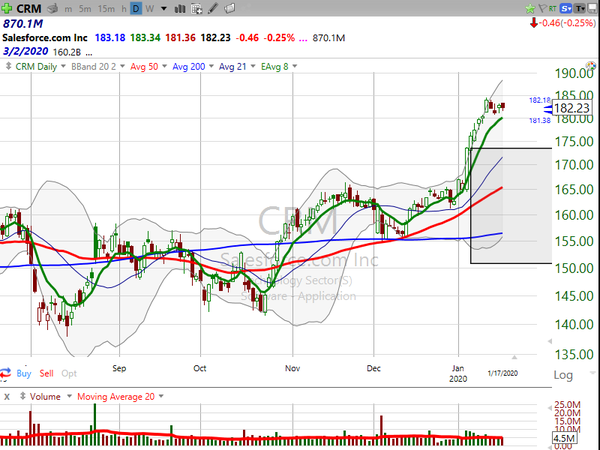Click the Salesforce.com Inc company name
Image resolution: width=600 pixels, height=450 pixels.
[x=45, y=38]
